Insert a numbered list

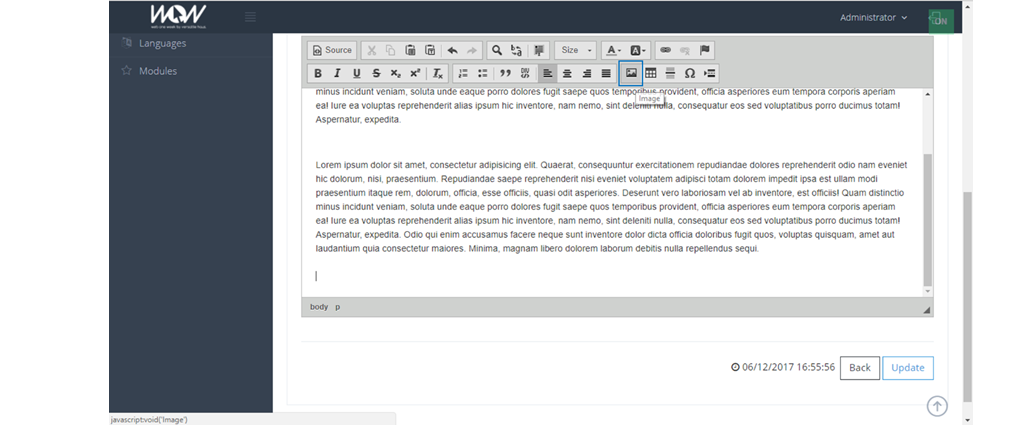[x=463, y=73]
